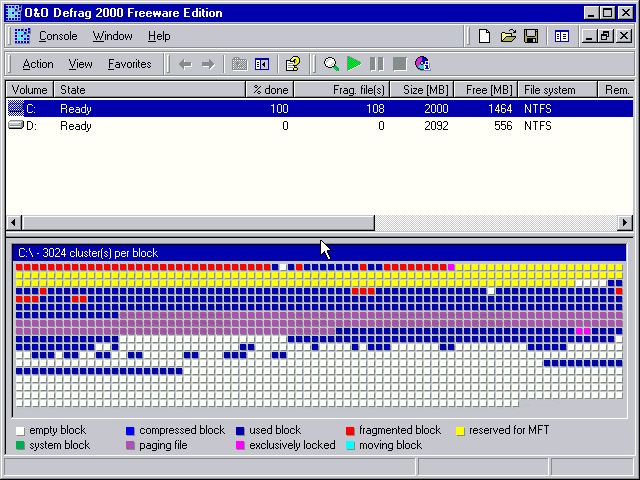
Task: Open the Console menu
Action: 58,36
